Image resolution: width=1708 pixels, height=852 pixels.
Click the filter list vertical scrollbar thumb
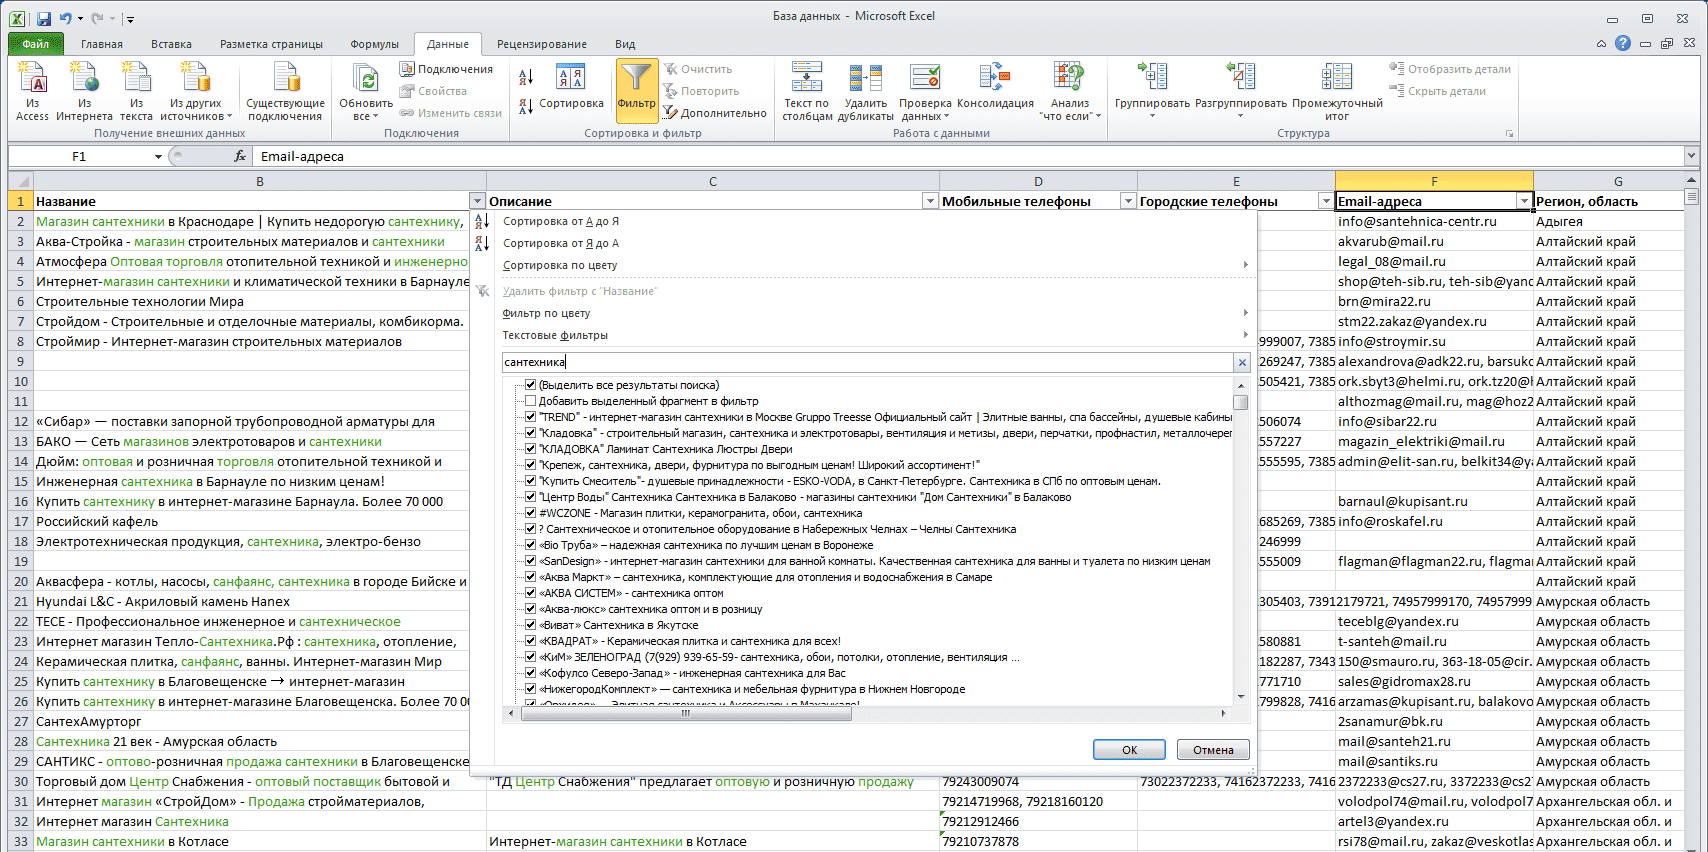[x=1241, y=402]
